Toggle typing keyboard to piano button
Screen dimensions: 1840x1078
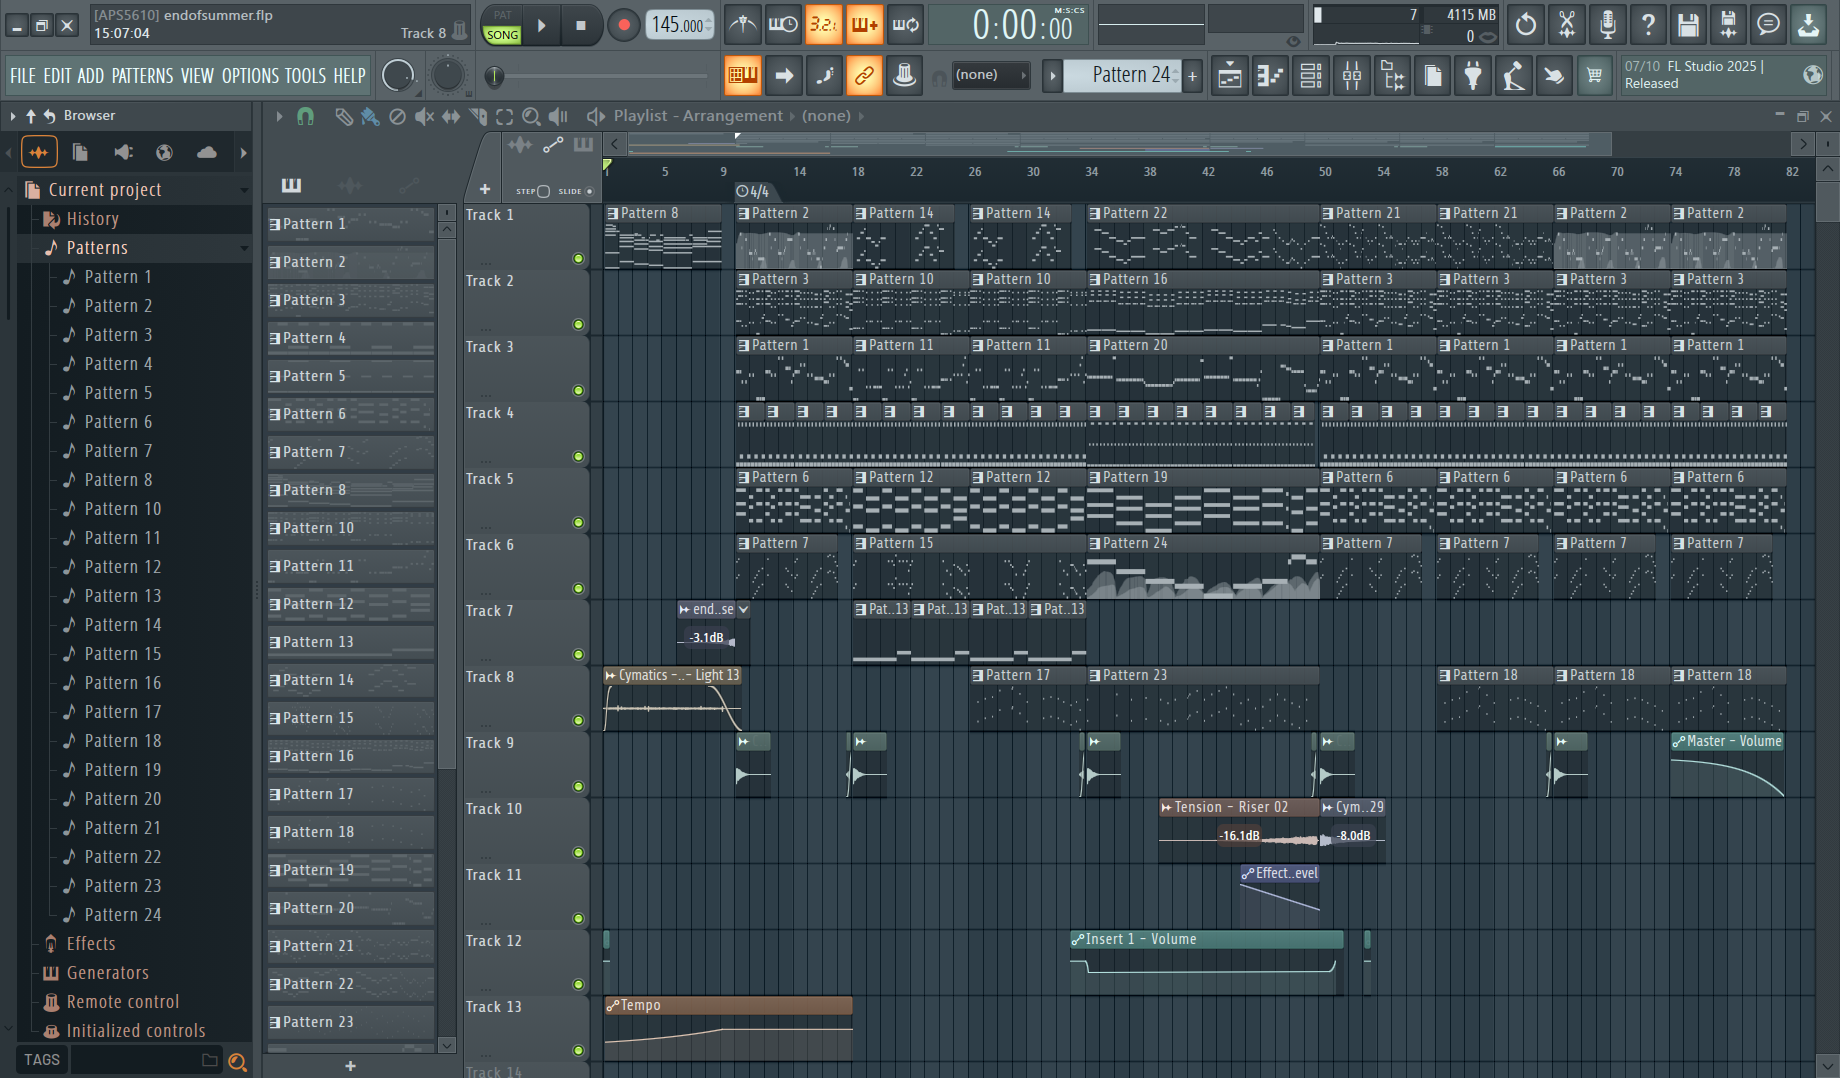743,76
